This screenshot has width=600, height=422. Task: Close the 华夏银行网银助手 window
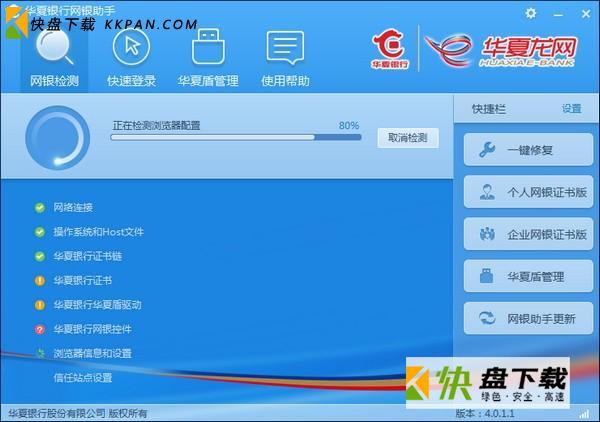point(585,14)
